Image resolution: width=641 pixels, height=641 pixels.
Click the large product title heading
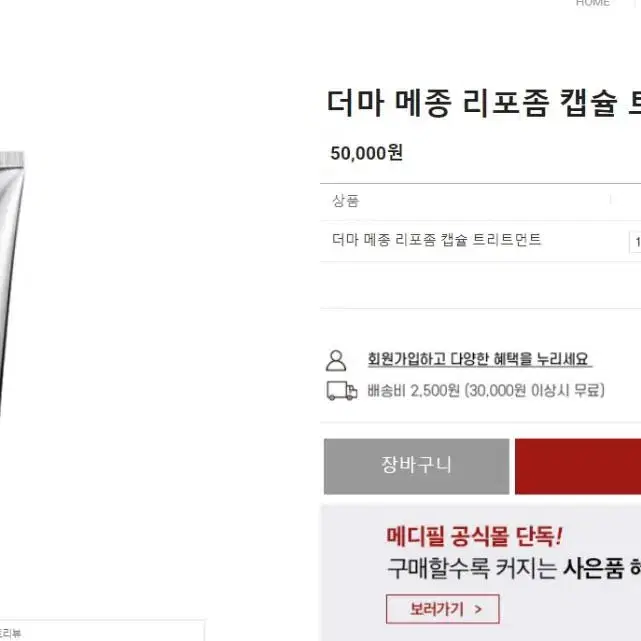click(x=484, y=103)
